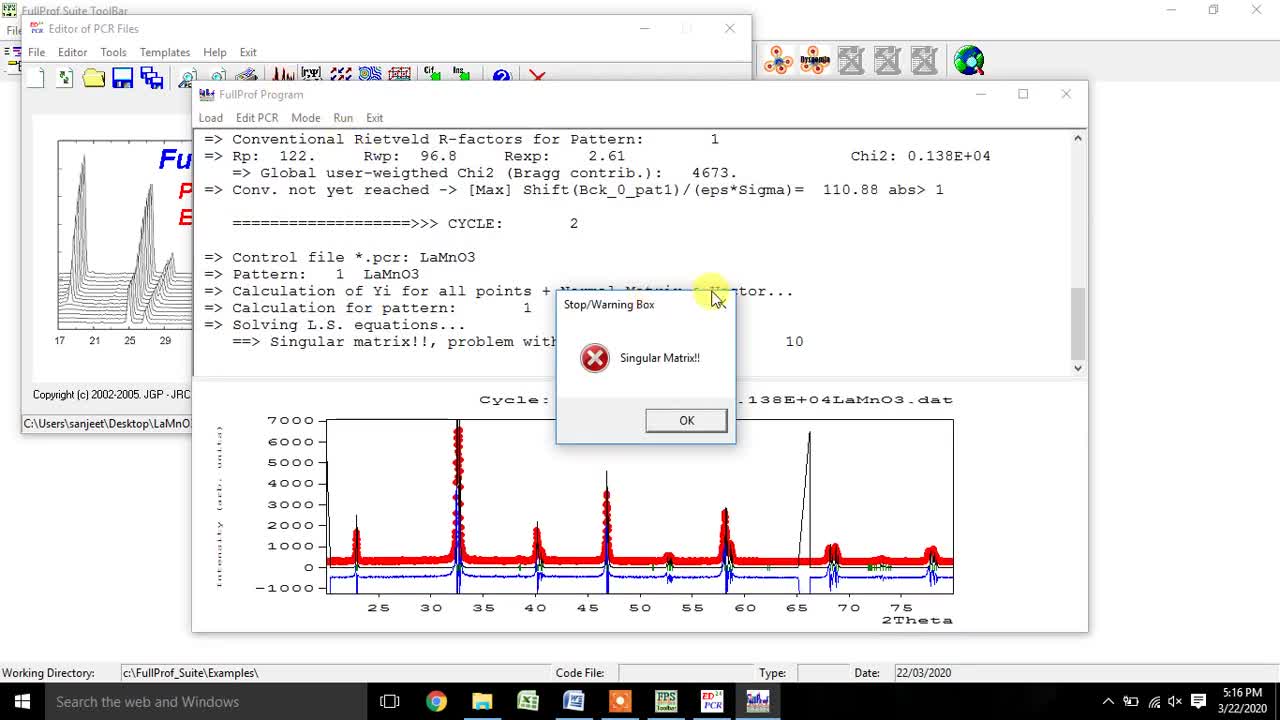Create new PCR file with blank page icon

[36, 78]
